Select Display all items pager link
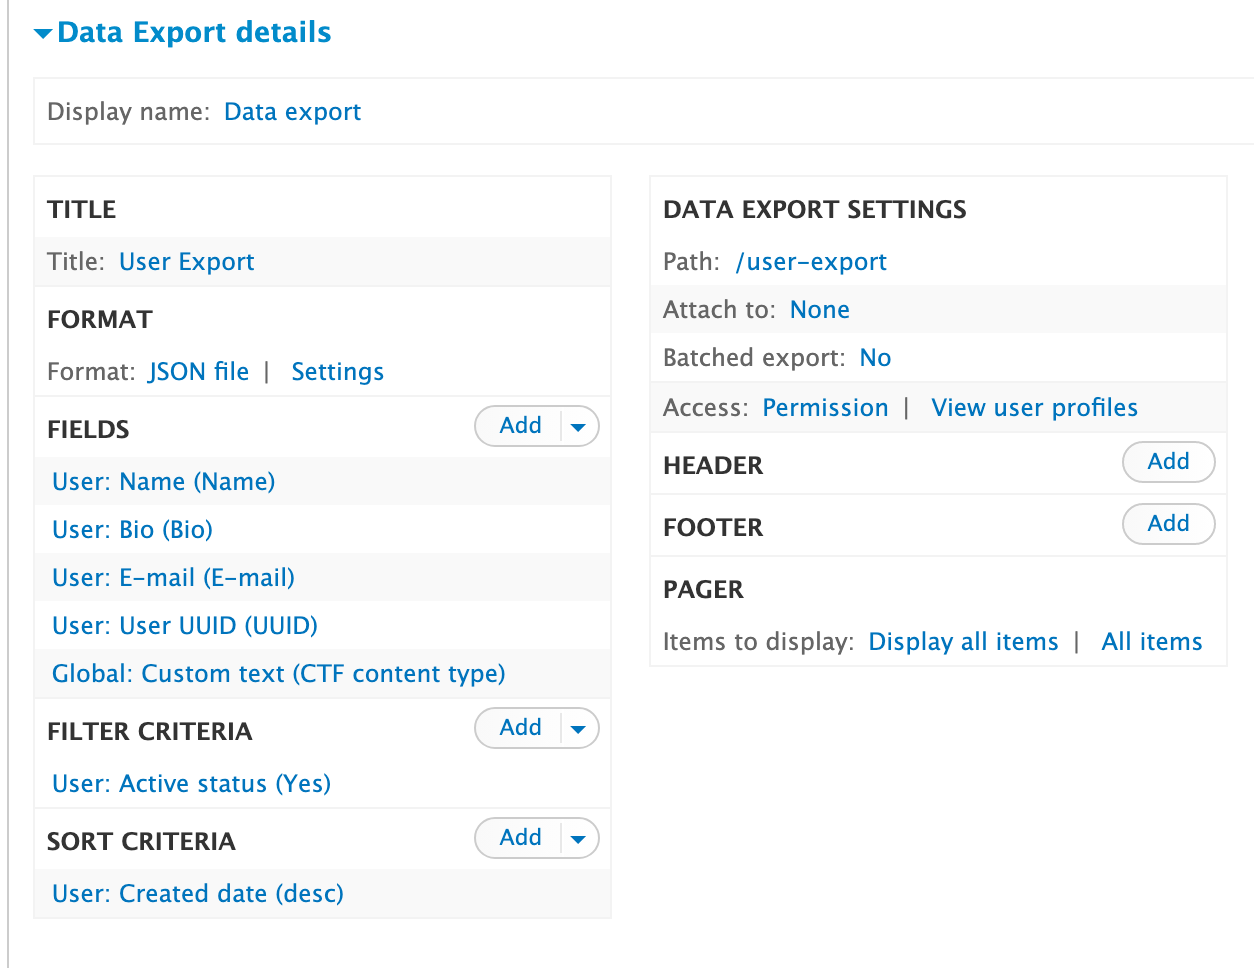The height and width of the screenshot is (968, 1254). 963,642
